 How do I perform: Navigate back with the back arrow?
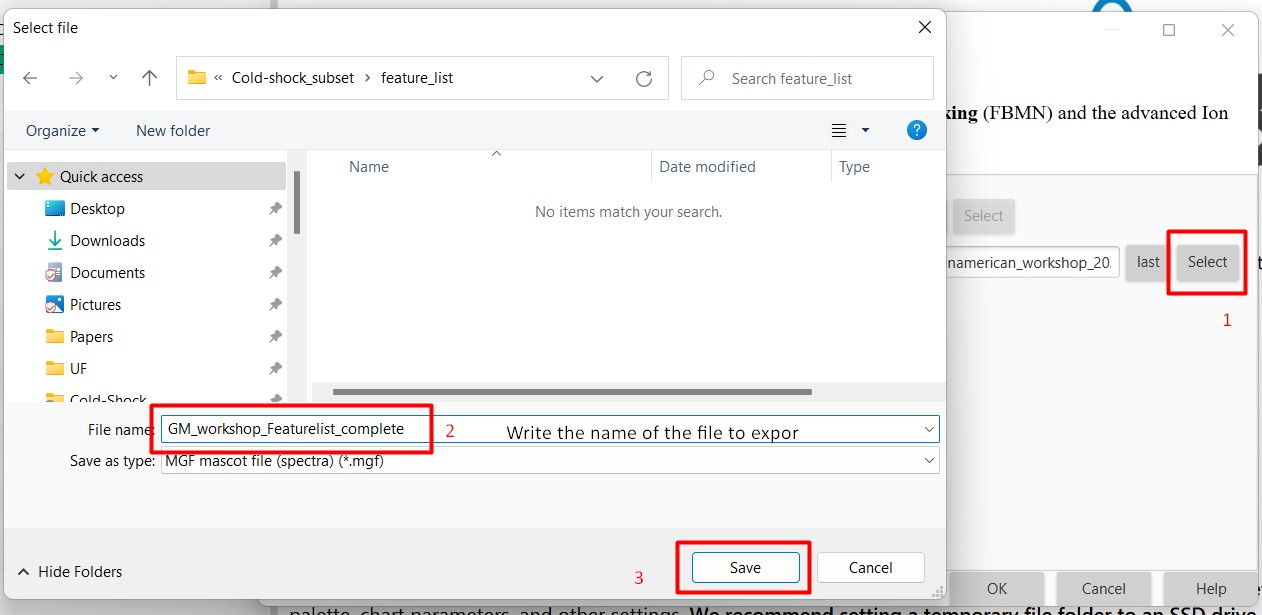31,77
